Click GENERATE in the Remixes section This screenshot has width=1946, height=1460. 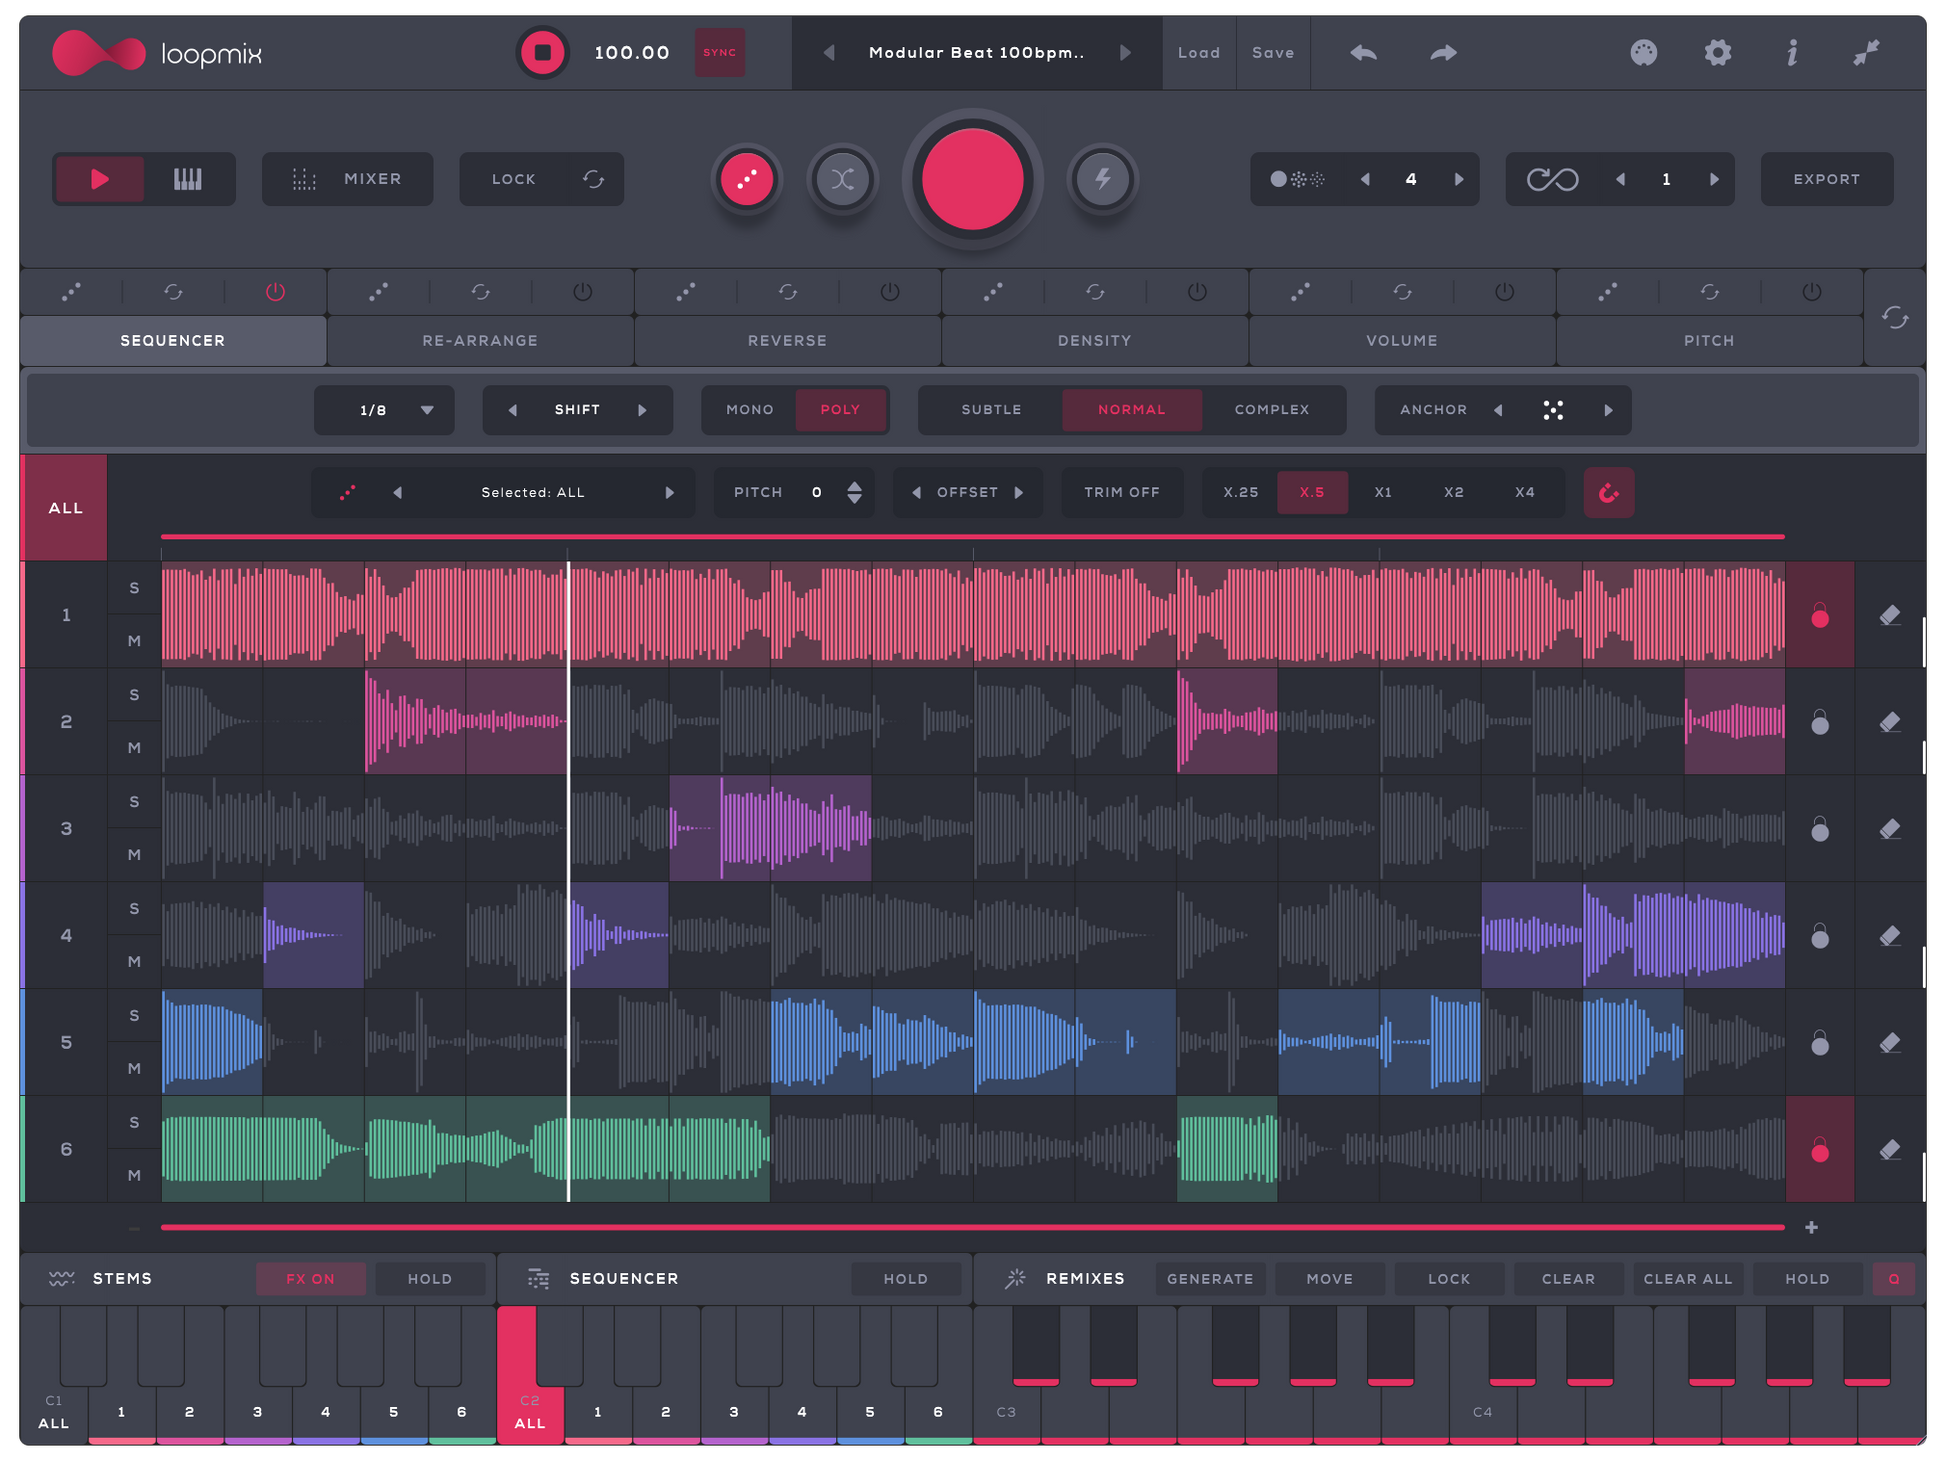point(1210,1278)
